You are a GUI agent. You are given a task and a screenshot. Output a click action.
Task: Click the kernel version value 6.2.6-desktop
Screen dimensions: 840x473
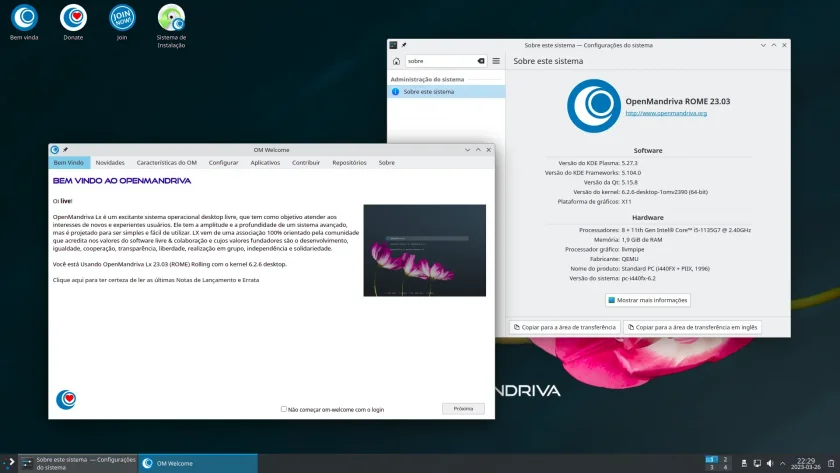click(x=664, y=192)
